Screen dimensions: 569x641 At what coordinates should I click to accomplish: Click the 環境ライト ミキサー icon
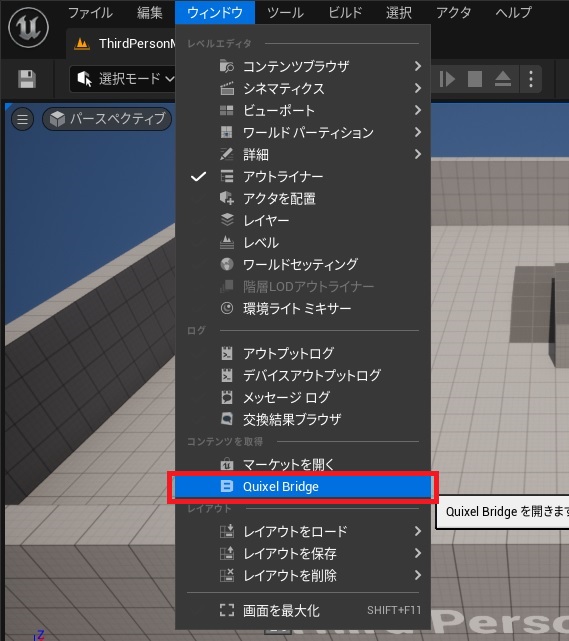coord(227,308)
